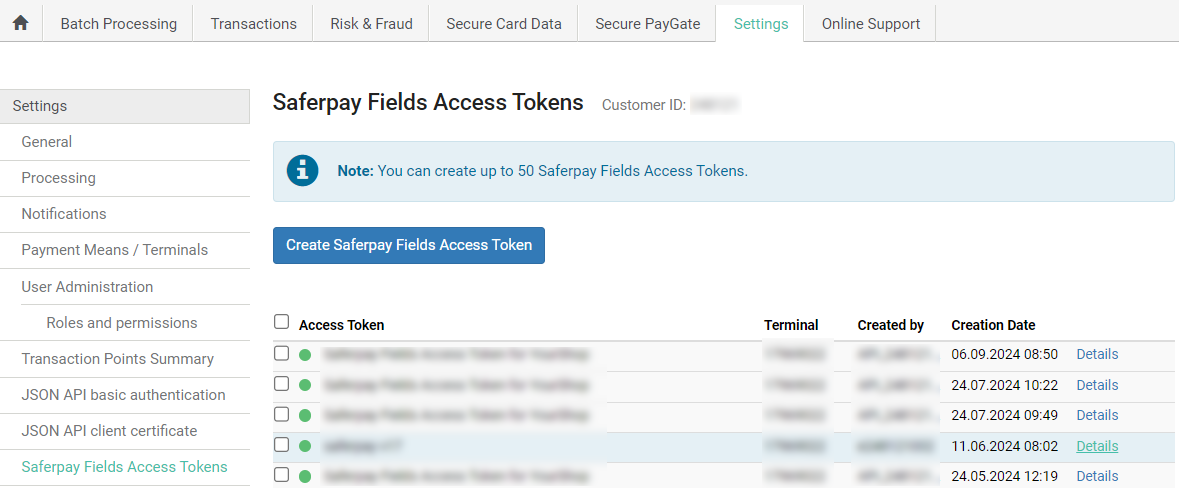View Details of the 24.07.2024 09:49 token
Viewport: 1179px width, 488px height.
[x=1097, y=415]
